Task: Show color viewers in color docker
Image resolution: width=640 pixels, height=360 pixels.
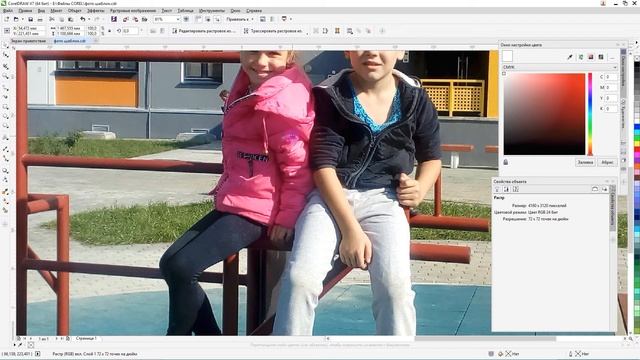Action: (591, 57)
